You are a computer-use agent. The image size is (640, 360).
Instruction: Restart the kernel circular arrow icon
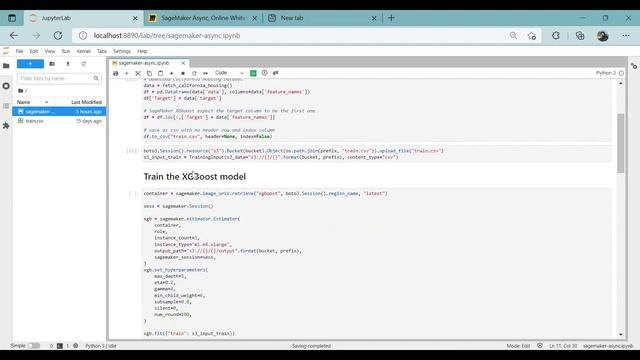tap(194, 73)
